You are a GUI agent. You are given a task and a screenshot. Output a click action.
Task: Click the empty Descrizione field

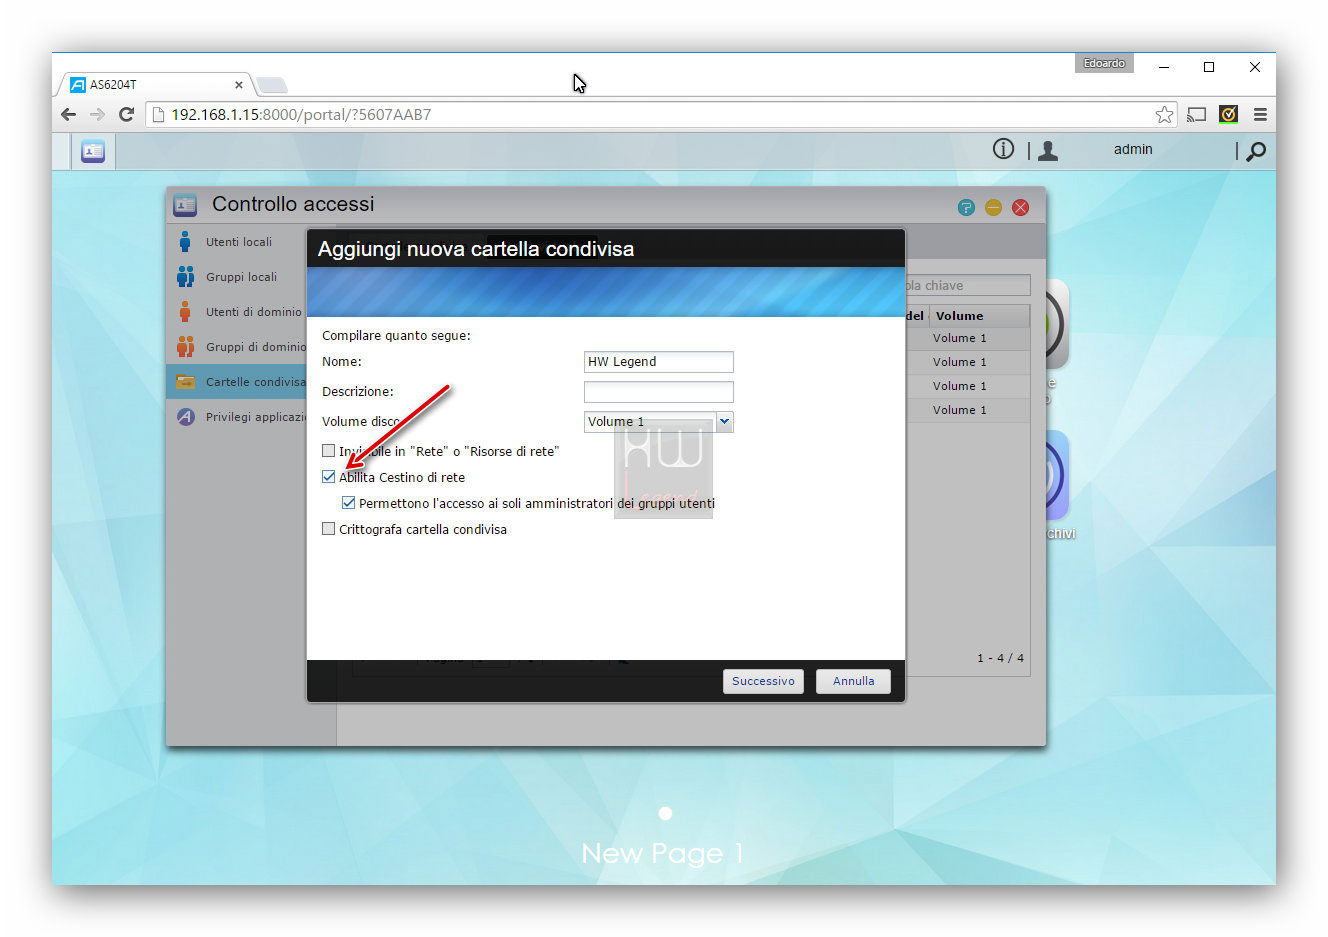click(x=658, y=392)
